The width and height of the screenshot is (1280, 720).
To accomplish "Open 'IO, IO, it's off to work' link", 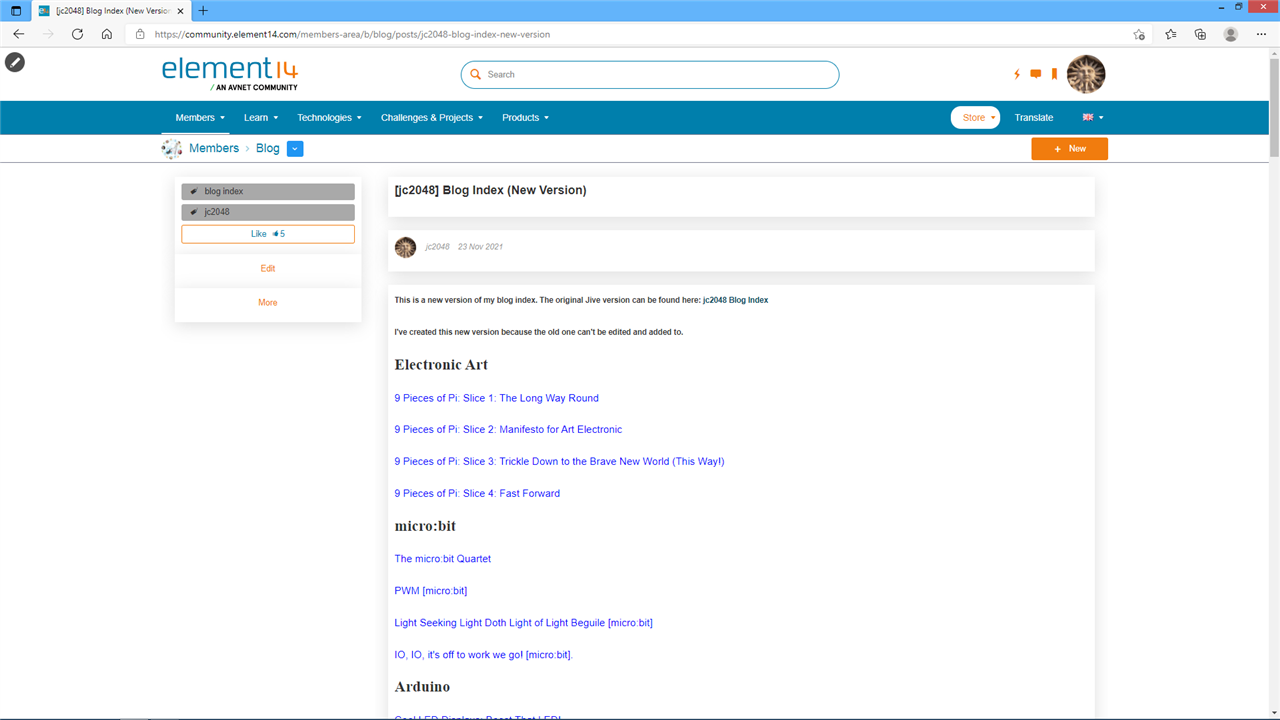I will (484, 655).
